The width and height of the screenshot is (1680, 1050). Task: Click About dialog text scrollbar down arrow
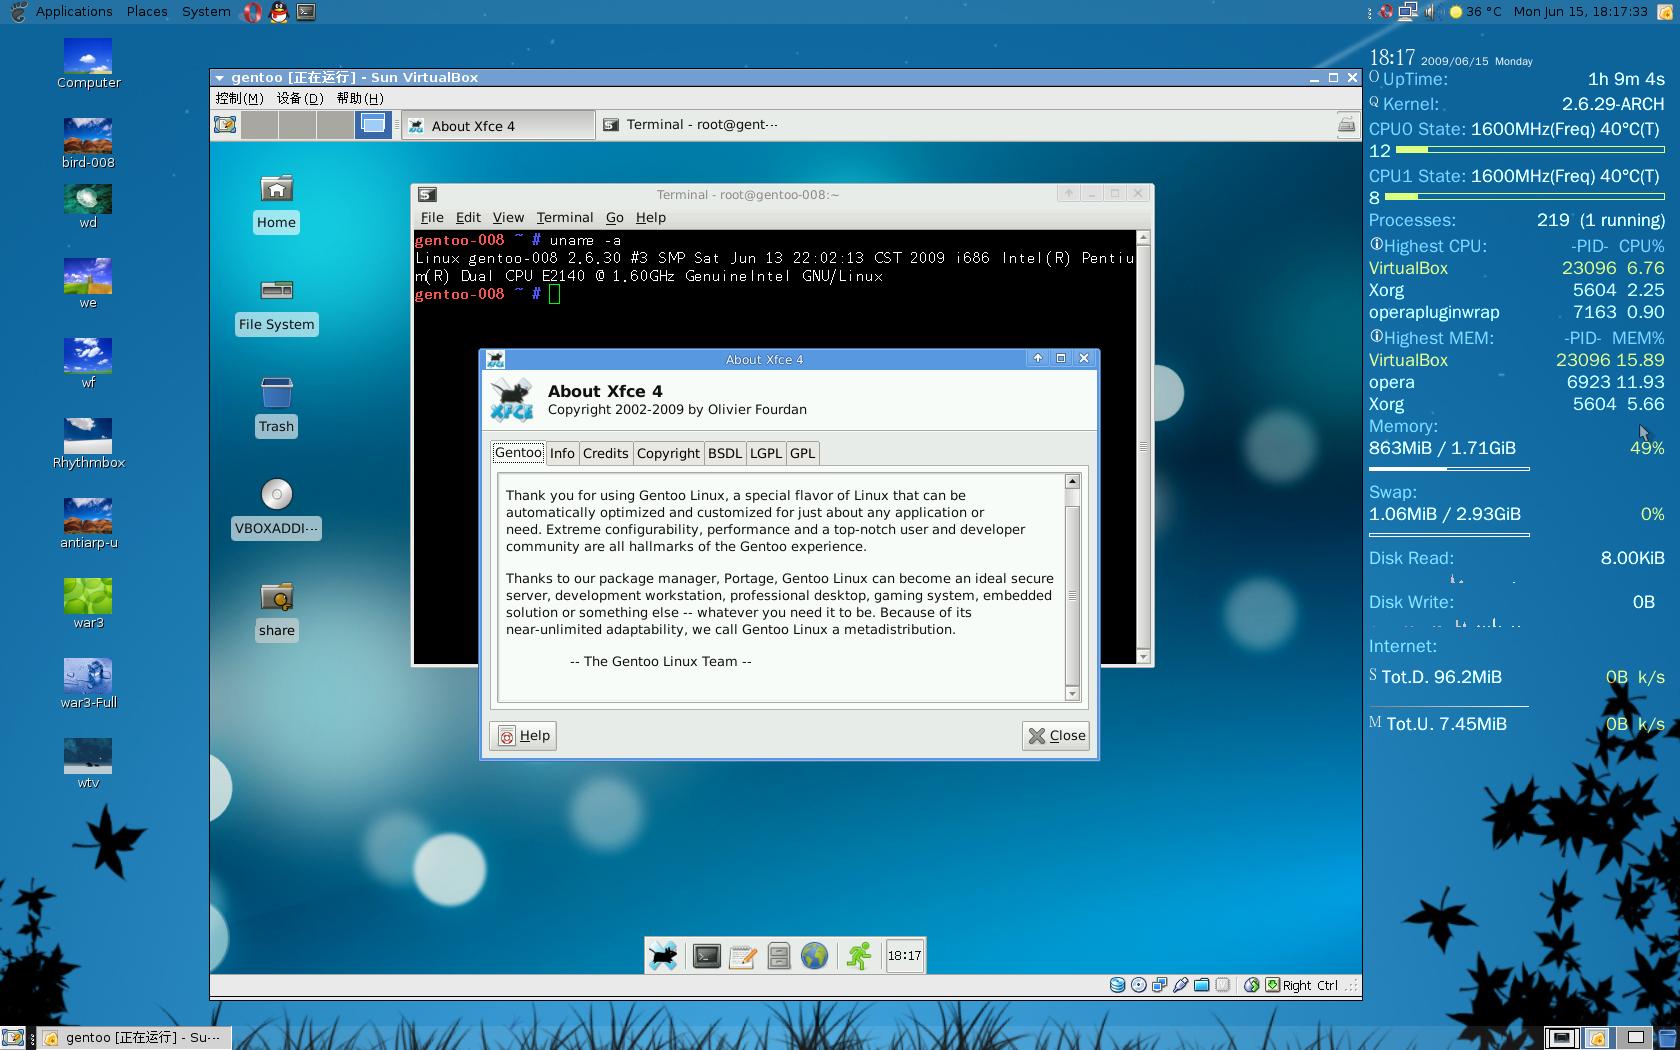[x=1072, y=694]
